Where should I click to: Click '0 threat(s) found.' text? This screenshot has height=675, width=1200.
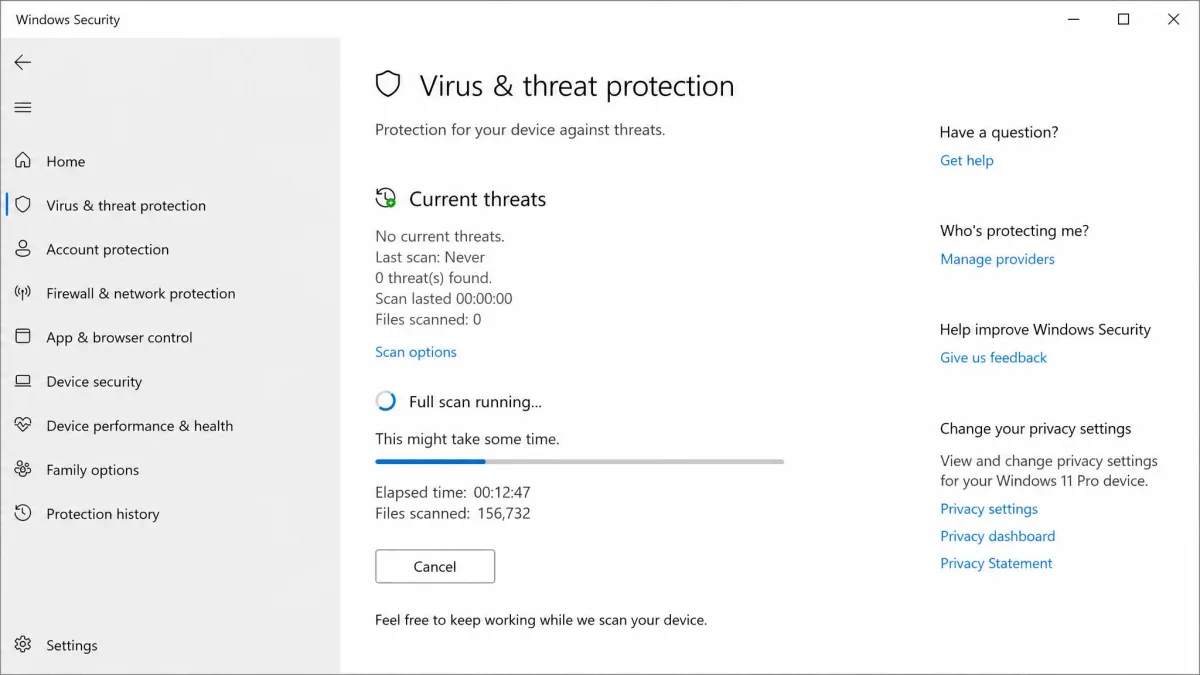tap(434, 278)
